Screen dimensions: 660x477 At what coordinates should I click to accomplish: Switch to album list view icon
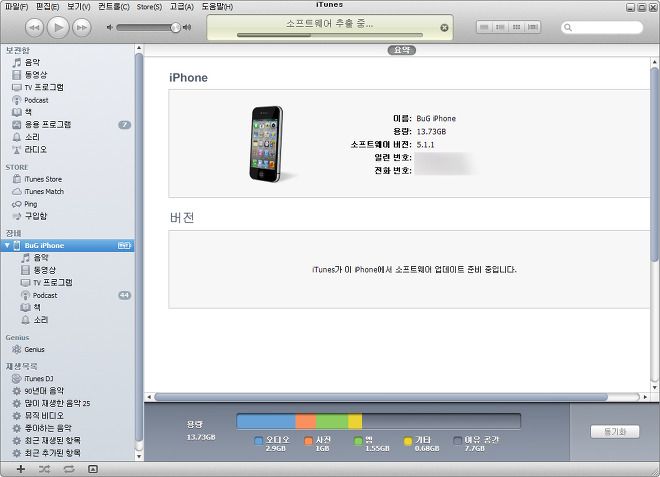[x=500, y=27]
